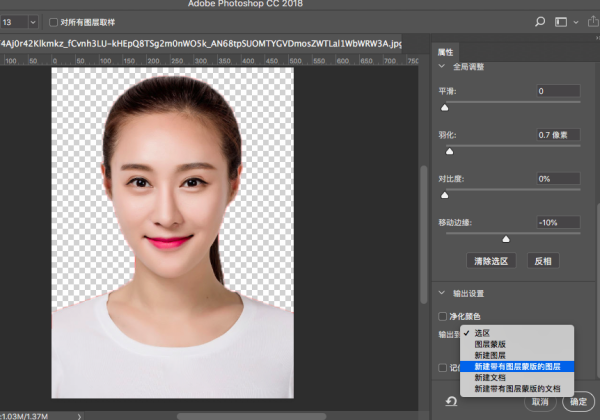Tick the remember settings checkbox below 输出到

pos(442,368)
